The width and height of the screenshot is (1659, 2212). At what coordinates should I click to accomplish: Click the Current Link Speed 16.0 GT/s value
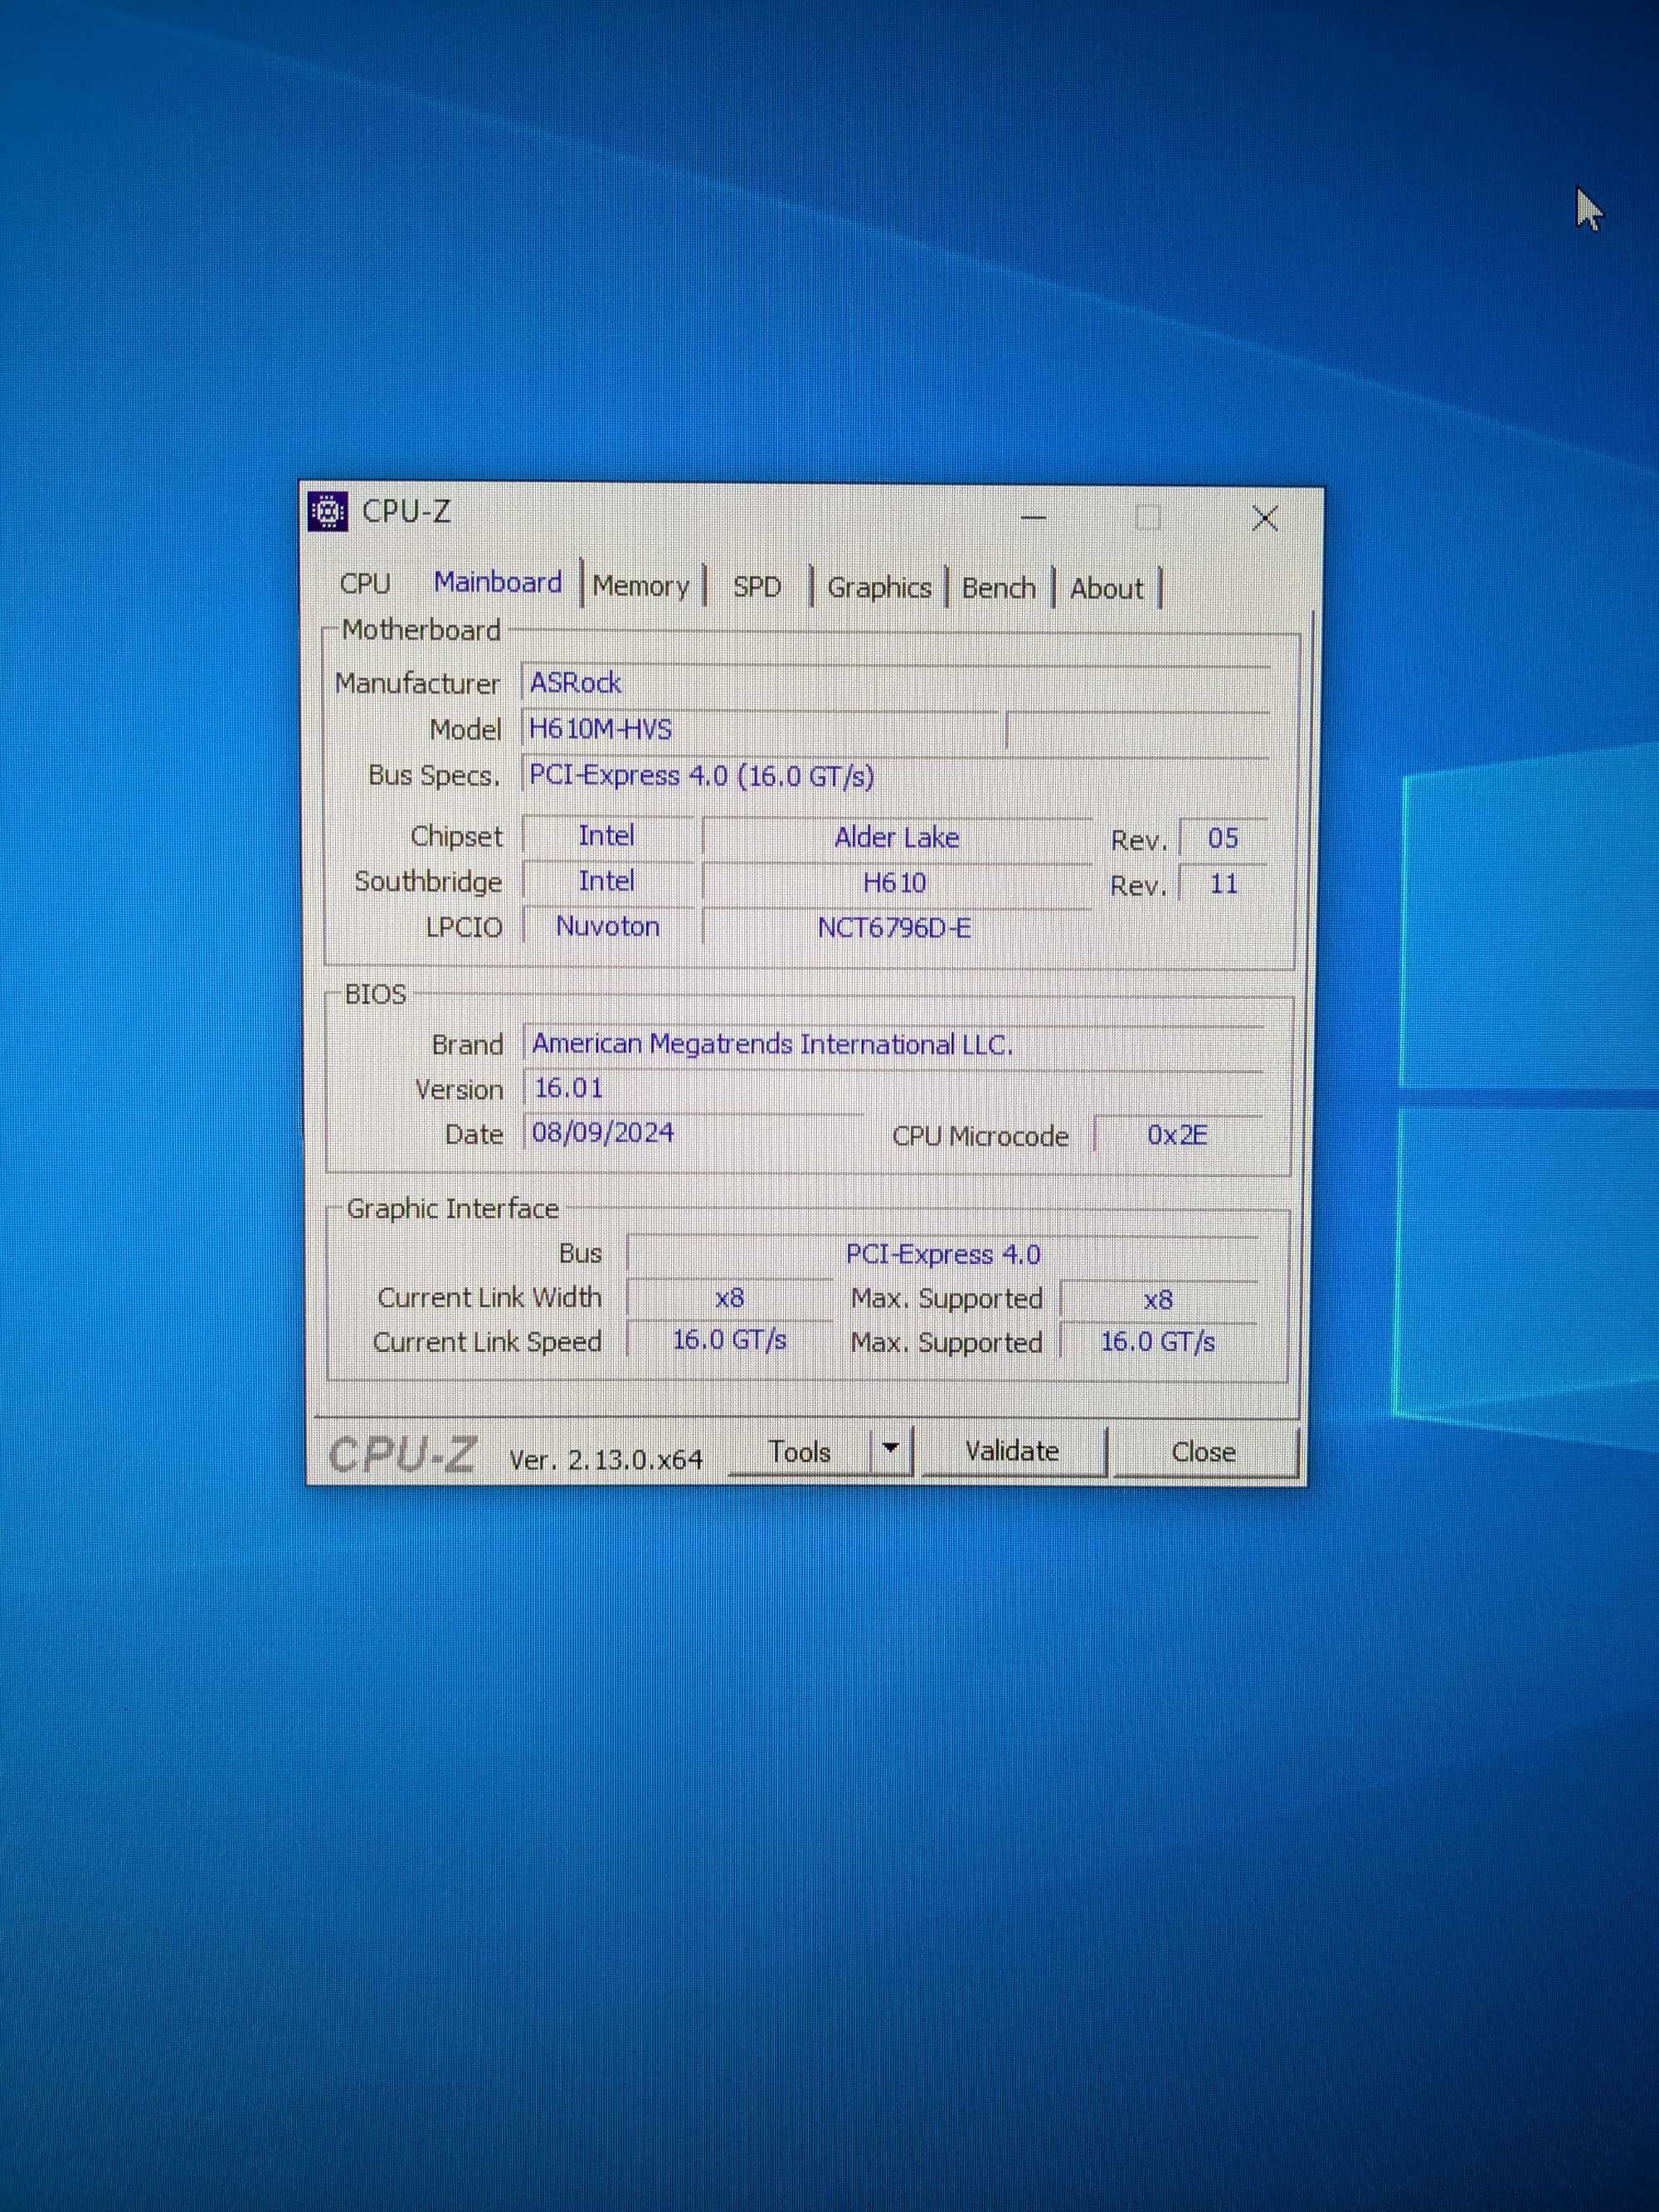point(730,1340)
